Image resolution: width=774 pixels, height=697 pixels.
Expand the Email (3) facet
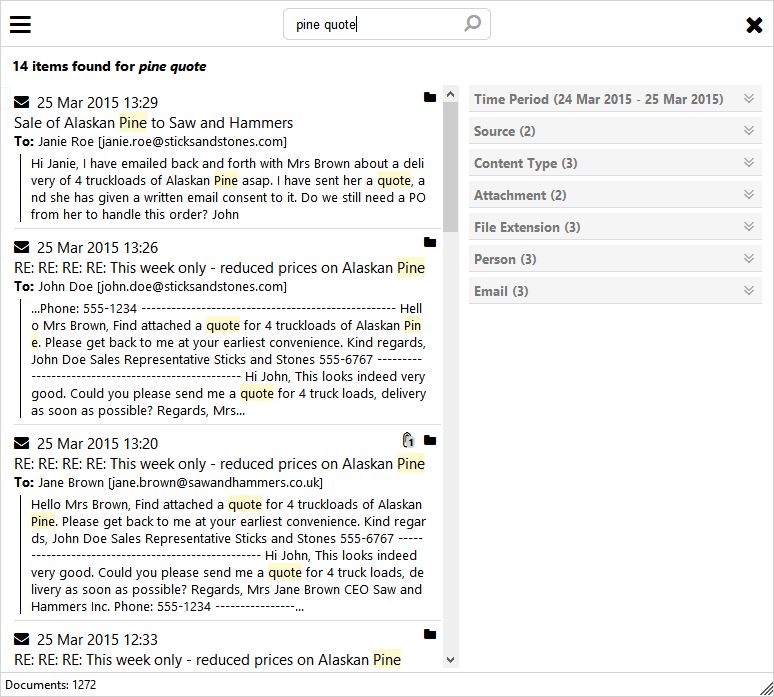coord(615,291)
